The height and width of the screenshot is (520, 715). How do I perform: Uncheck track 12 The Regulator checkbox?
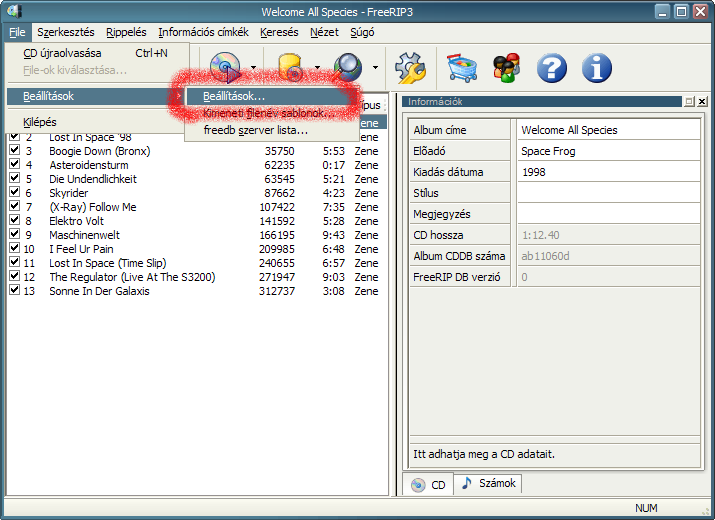tap(15, 276)
